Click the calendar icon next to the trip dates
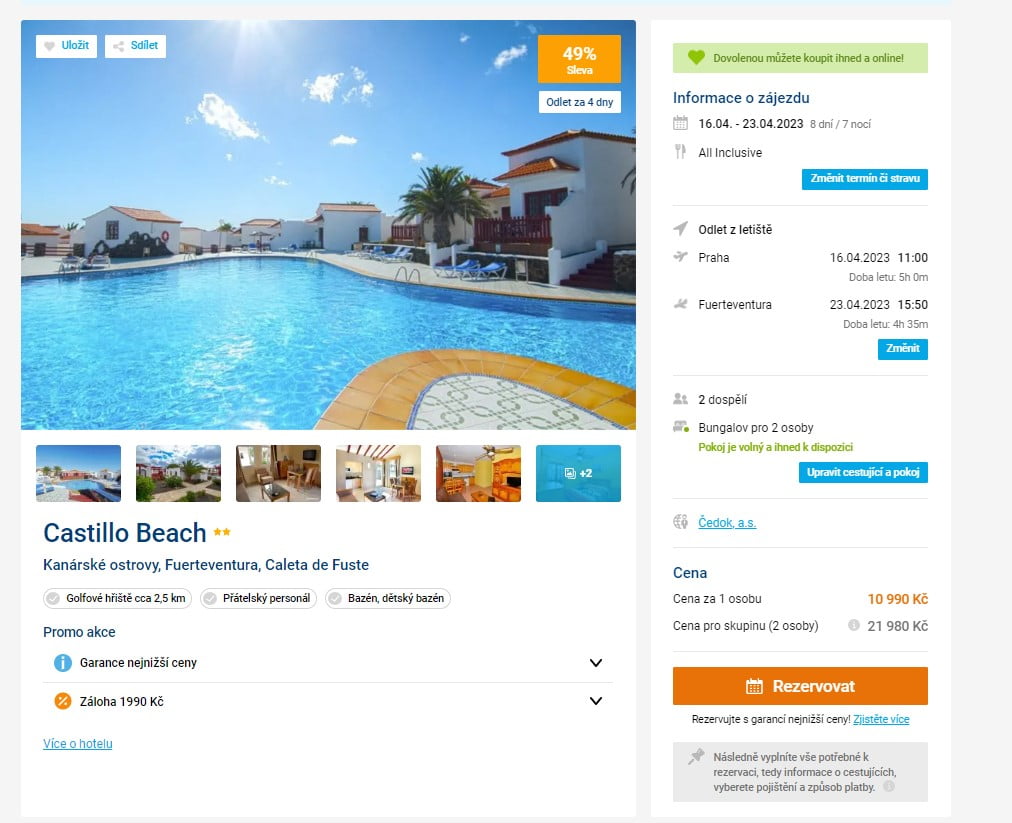This screenshot has width=1012, height=823. point(680,123)
